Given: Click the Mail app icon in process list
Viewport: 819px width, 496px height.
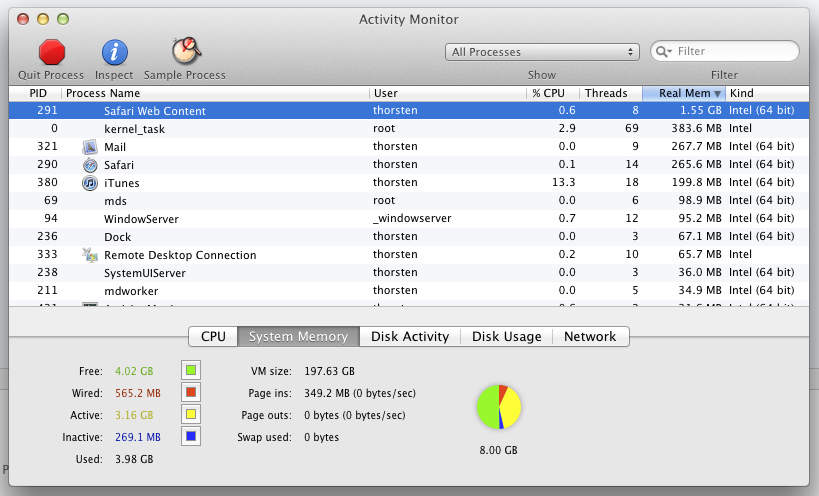Looking at the screenshot, I should [x=90, y=147].
